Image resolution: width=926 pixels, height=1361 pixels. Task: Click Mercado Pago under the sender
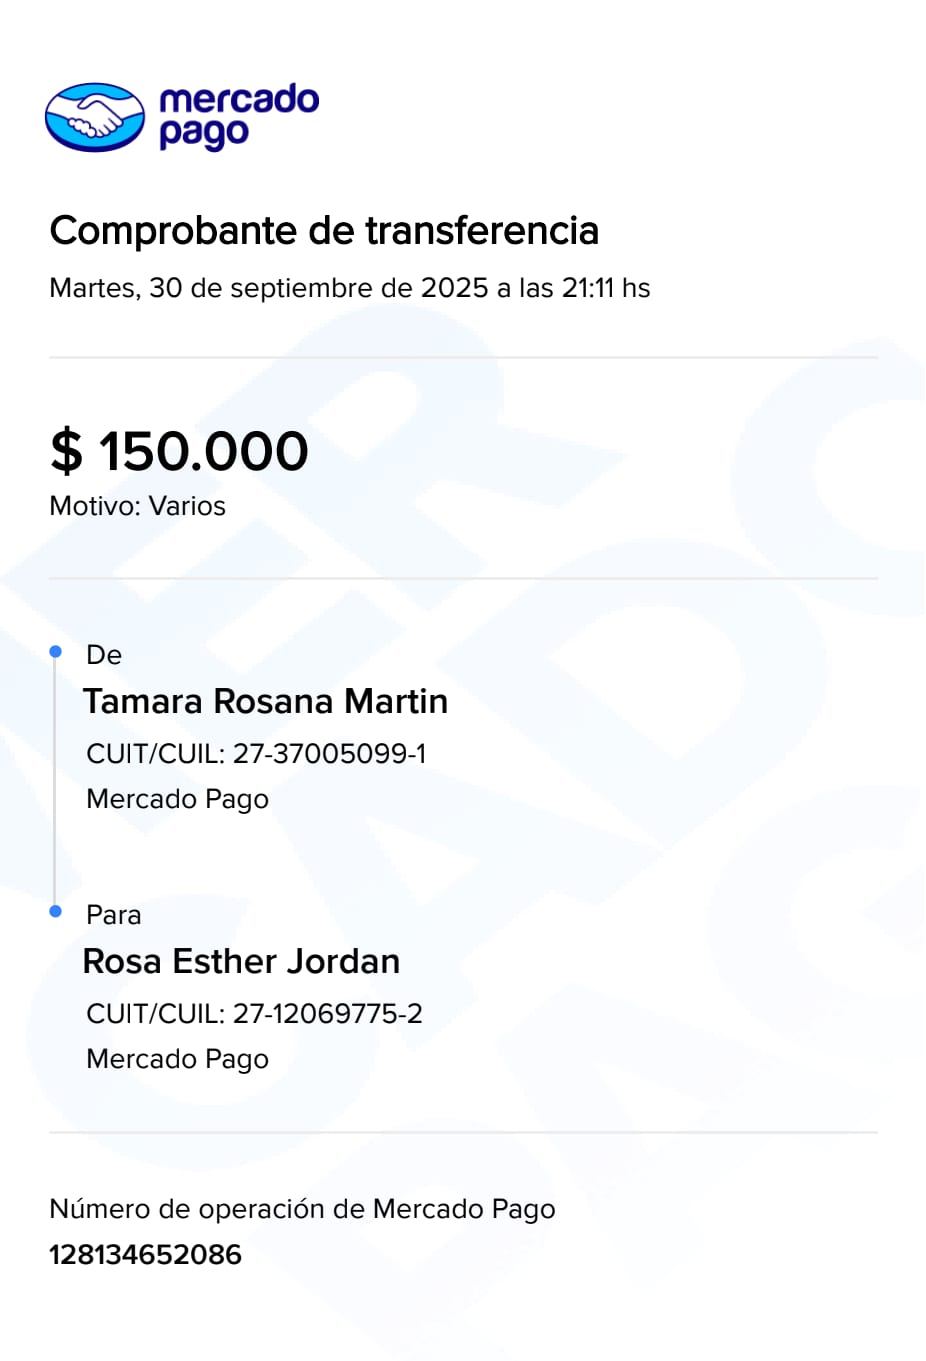click(177, 799)
